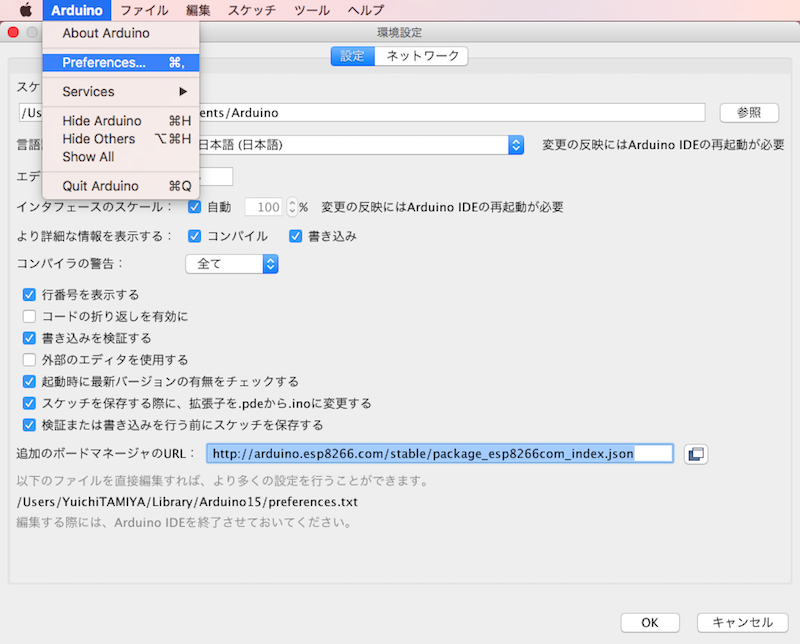
Task: Open the ヘルプ menu
Action: [366, 10]
